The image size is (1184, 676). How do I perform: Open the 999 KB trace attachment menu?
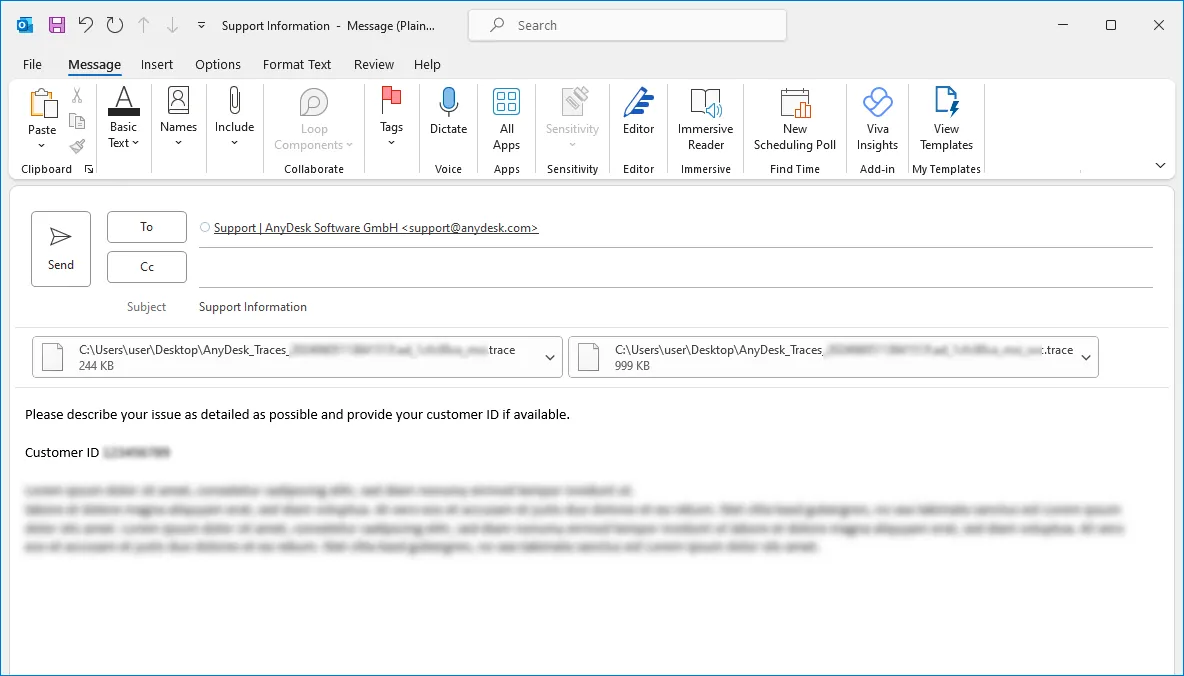point(1085,357)
